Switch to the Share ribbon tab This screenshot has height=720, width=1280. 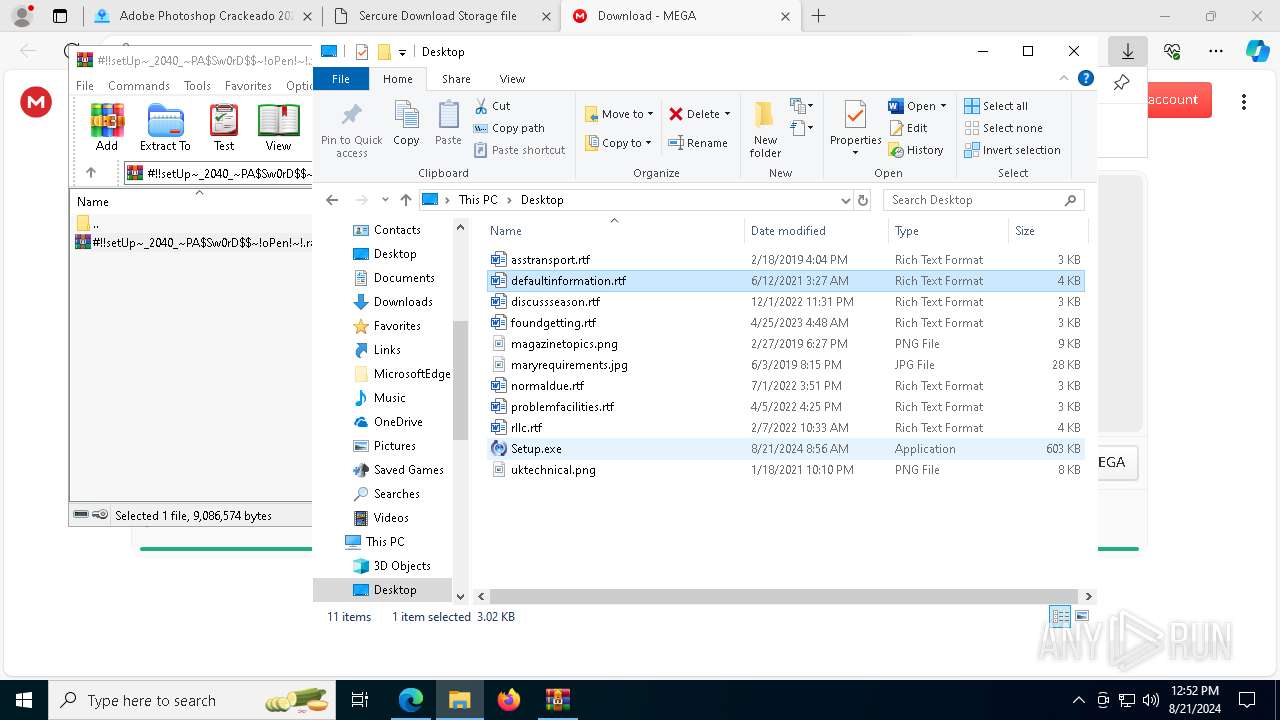[456, 79]
